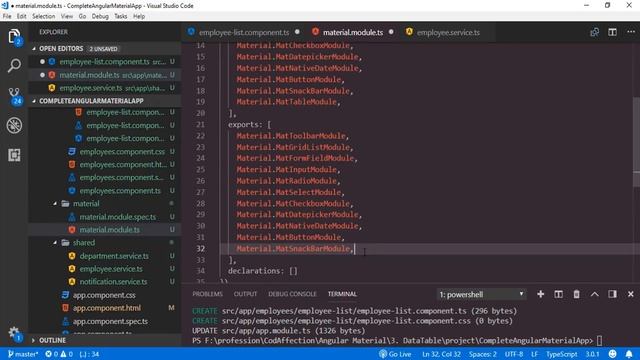Screen dimensions: 640x360
Task: Switch to the Debug Console panel tab
Action: (x=292, y=294)
